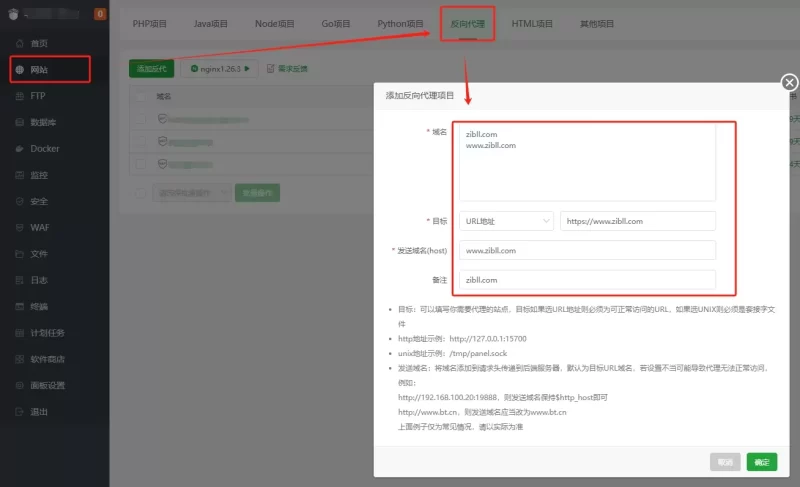The height and width of the screenshot is (487, 800).
Task: Close the 添加反向代理项目 dialog with X
Action: coord(789,82)
